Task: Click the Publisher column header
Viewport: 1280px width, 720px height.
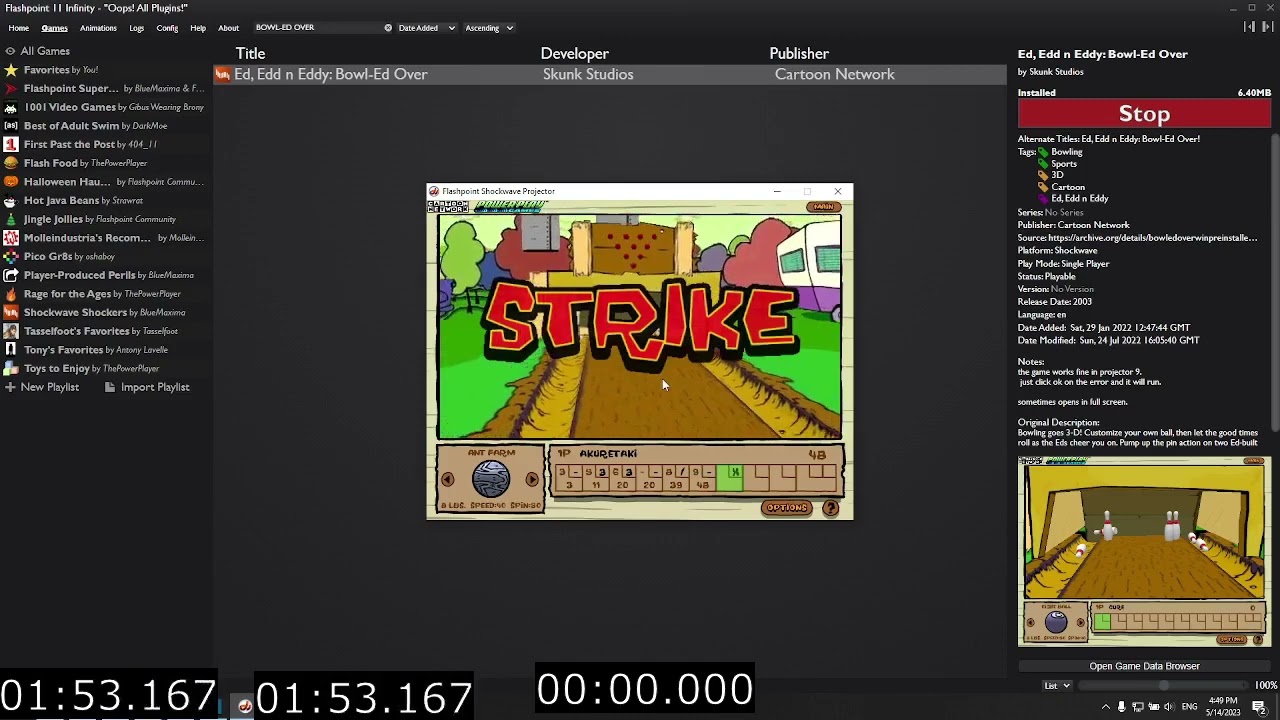Action: 799,54
